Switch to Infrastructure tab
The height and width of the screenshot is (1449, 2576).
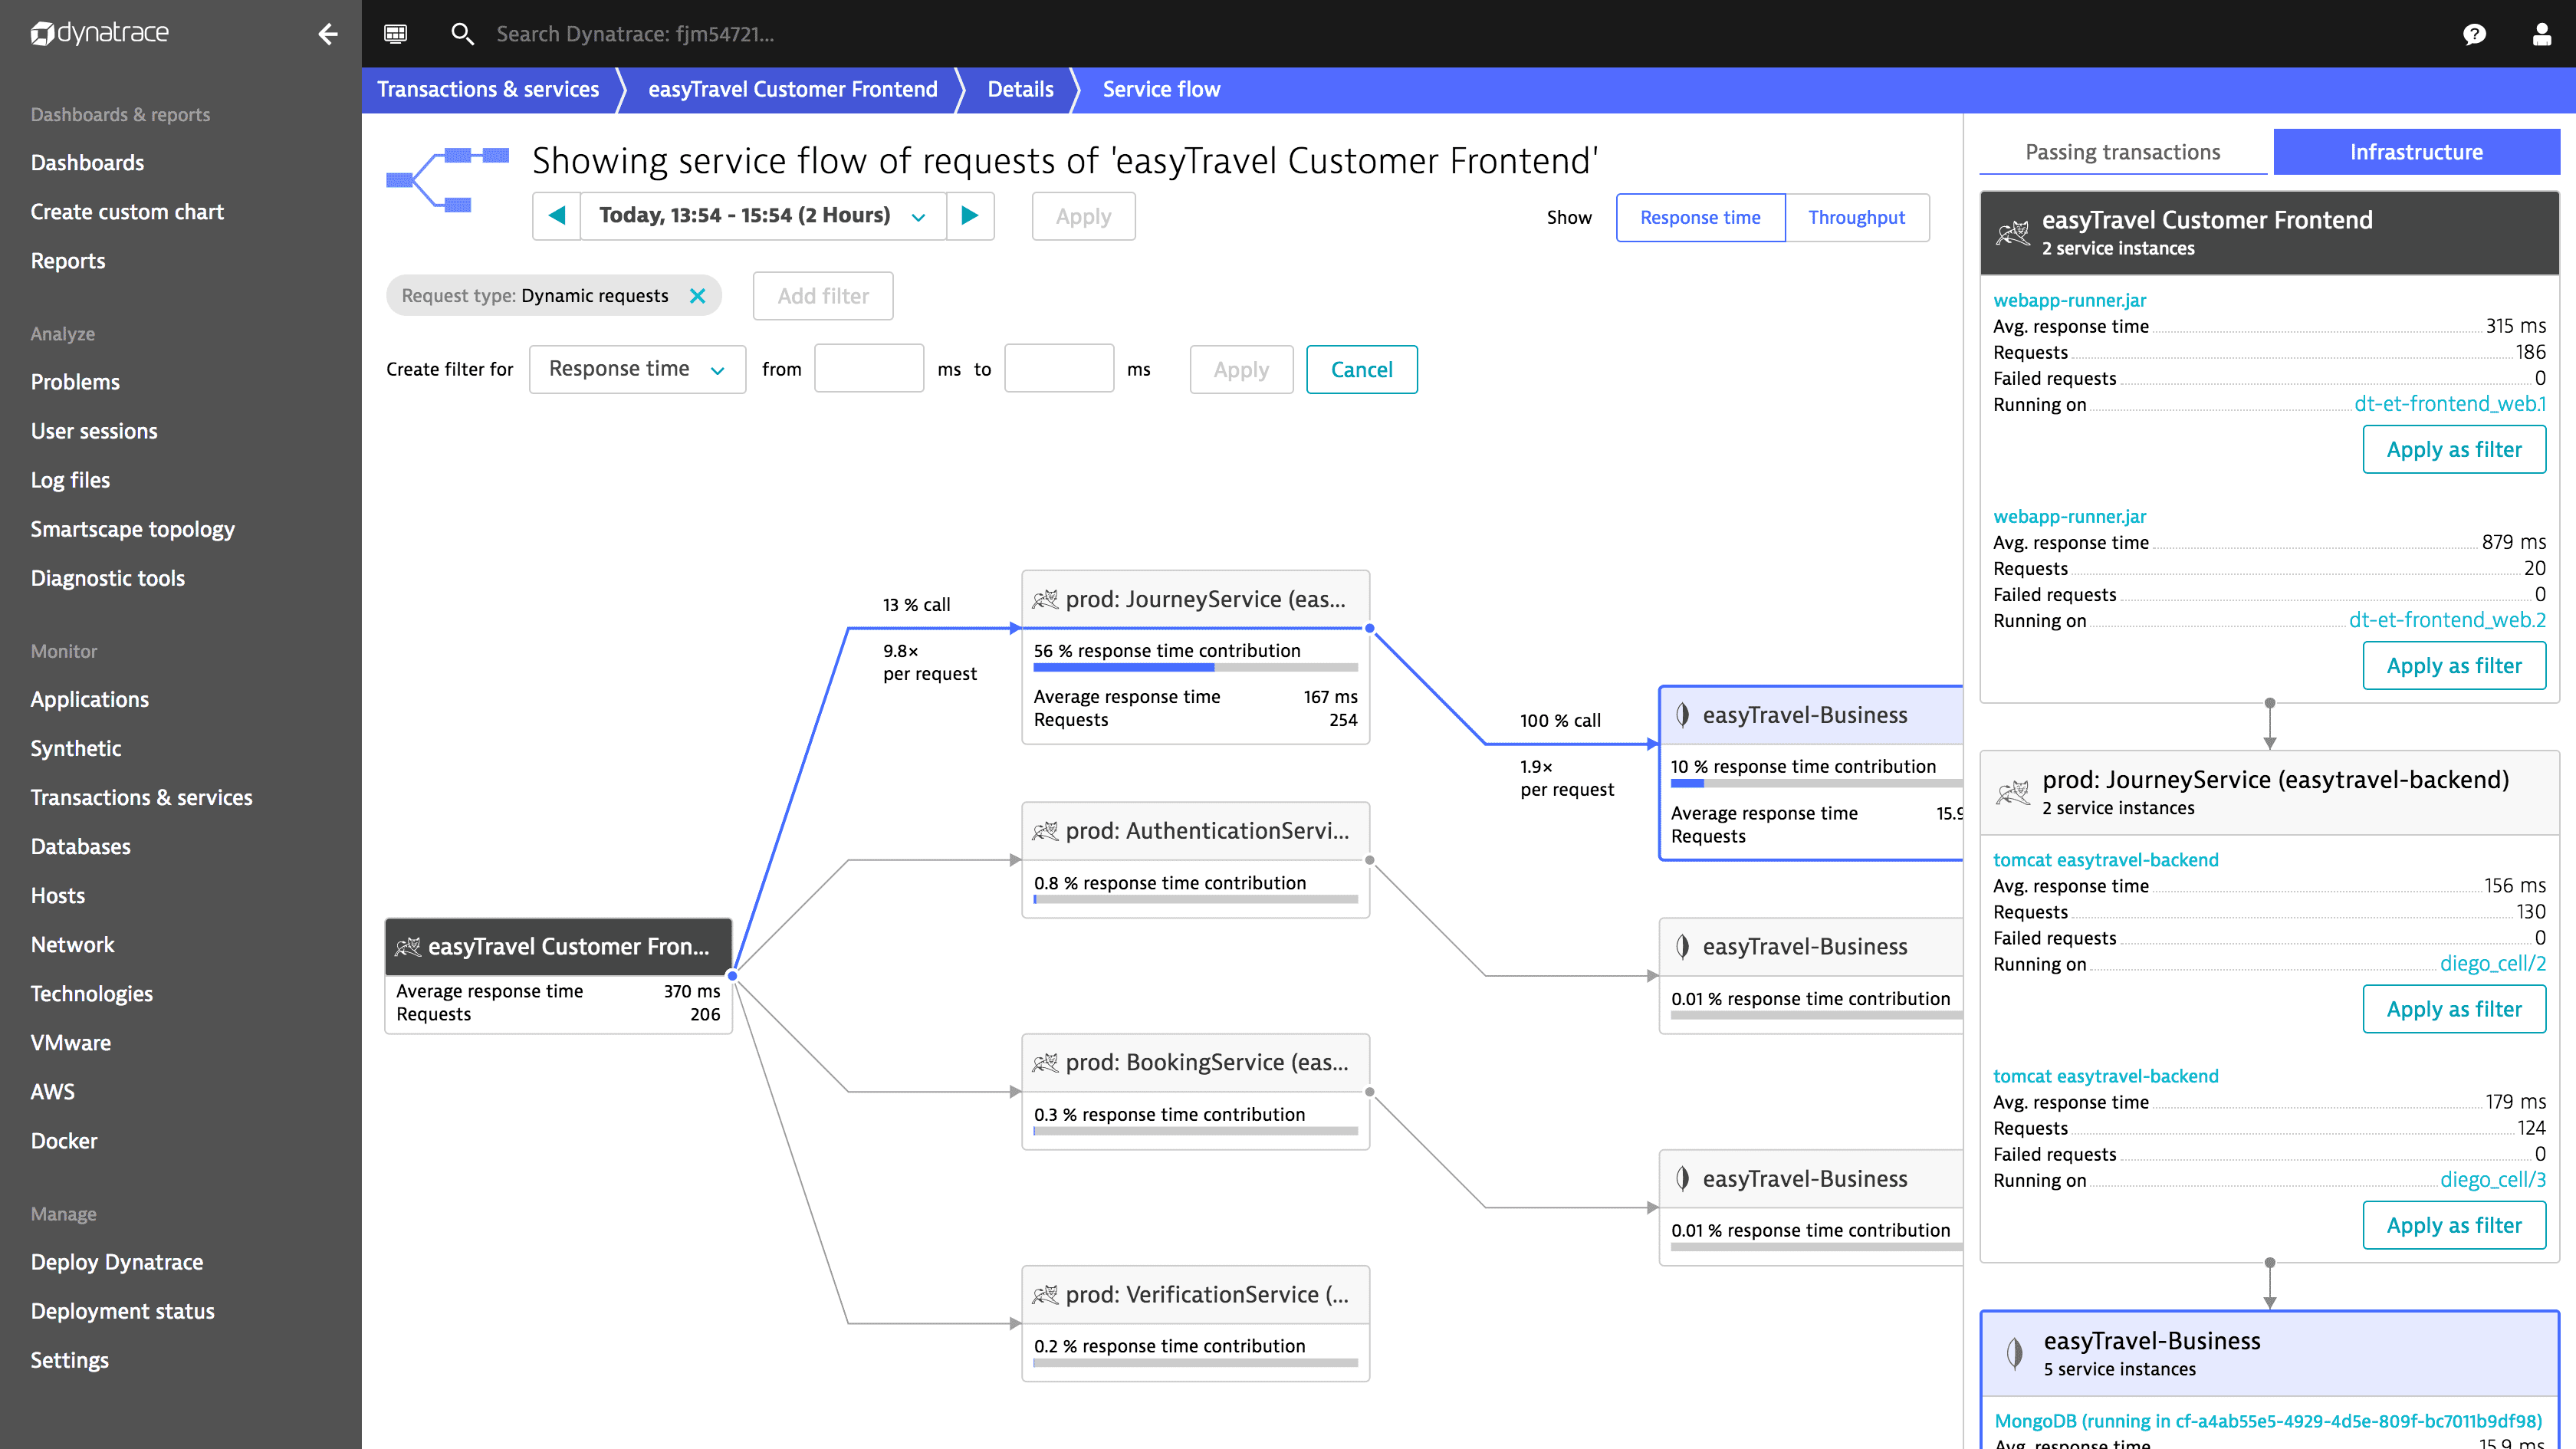click(x=2416, y=152)
